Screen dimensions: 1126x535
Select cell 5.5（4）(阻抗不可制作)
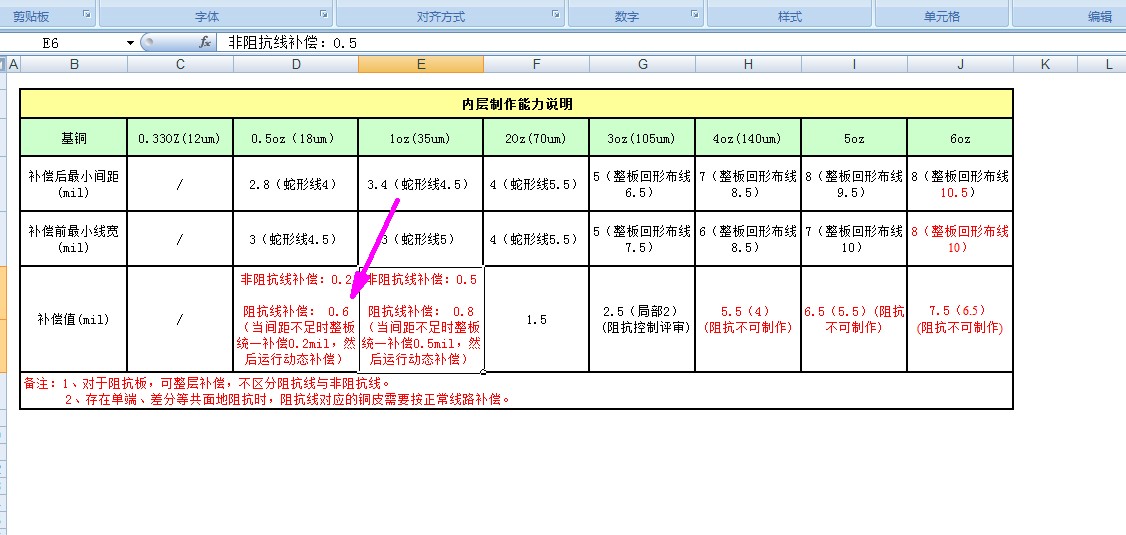(x=748, y=320)
